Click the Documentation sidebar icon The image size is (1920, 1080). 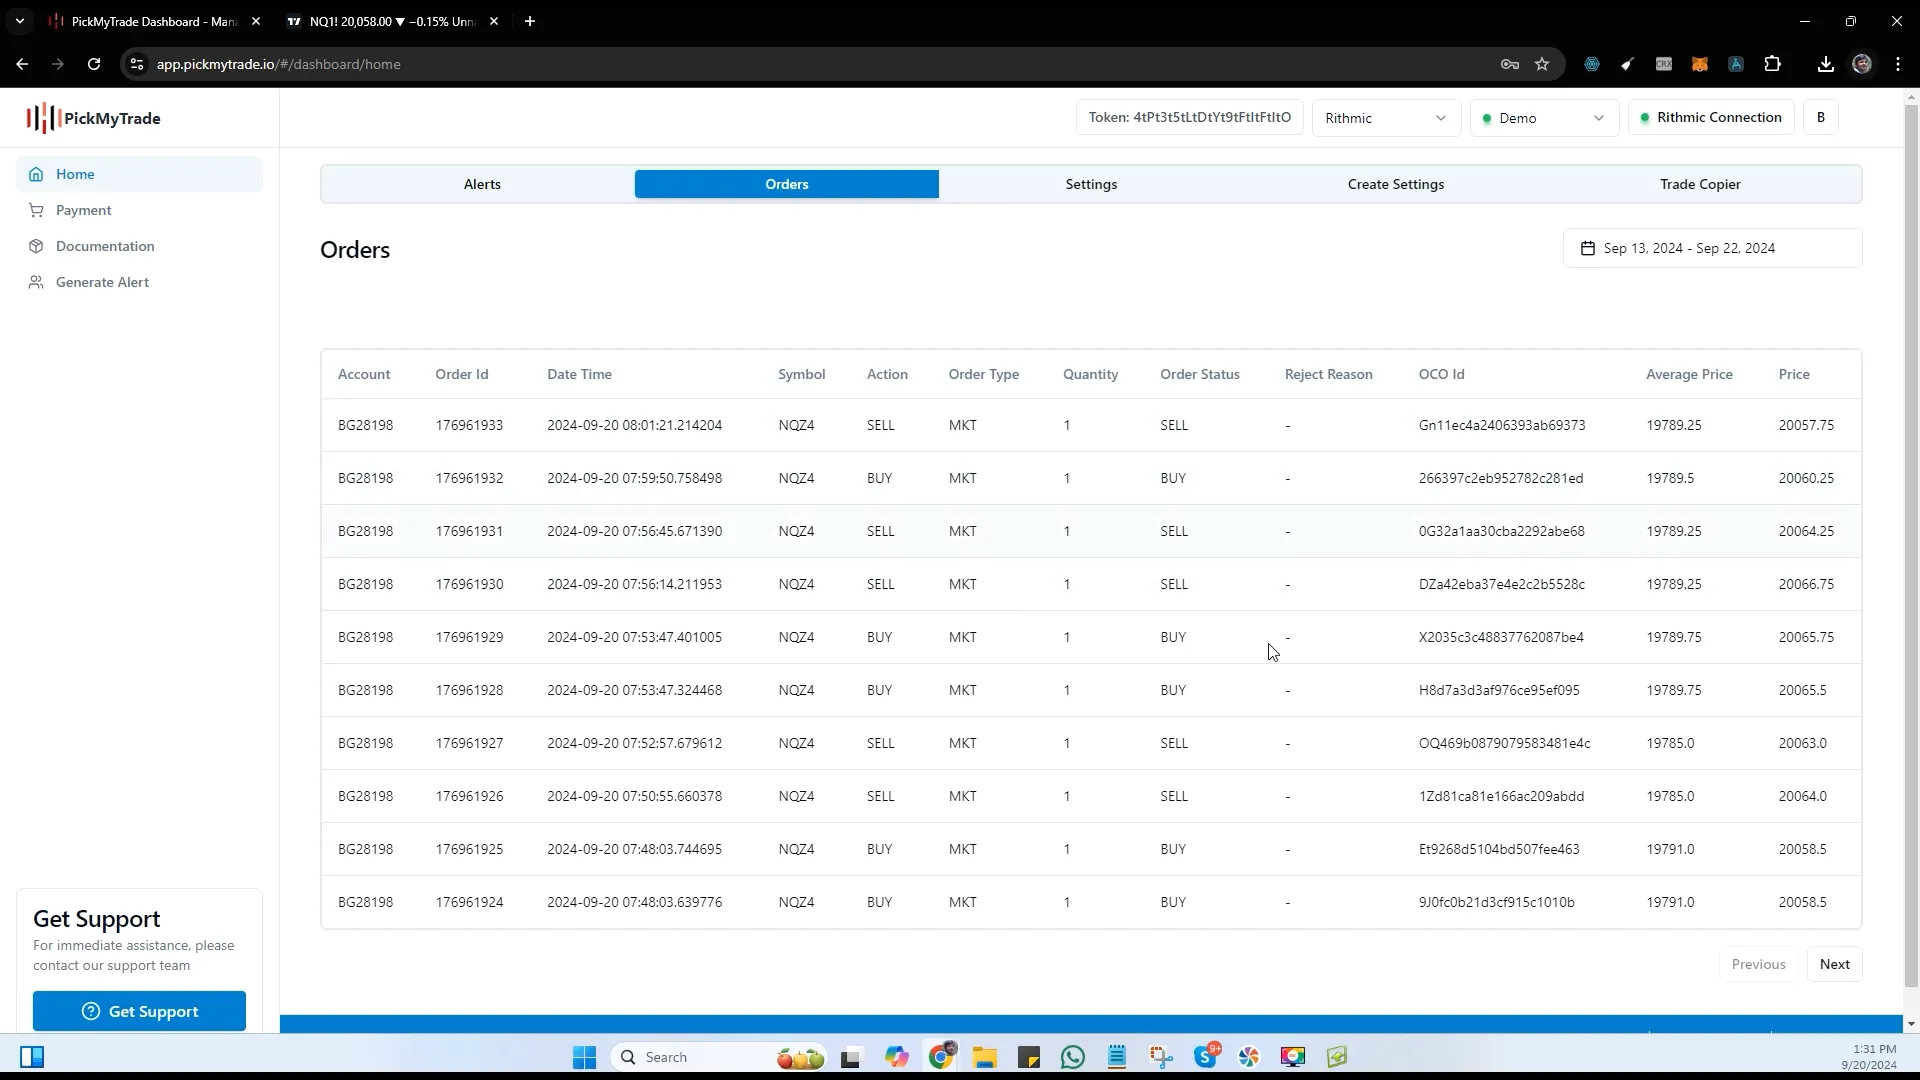point(36,245)
